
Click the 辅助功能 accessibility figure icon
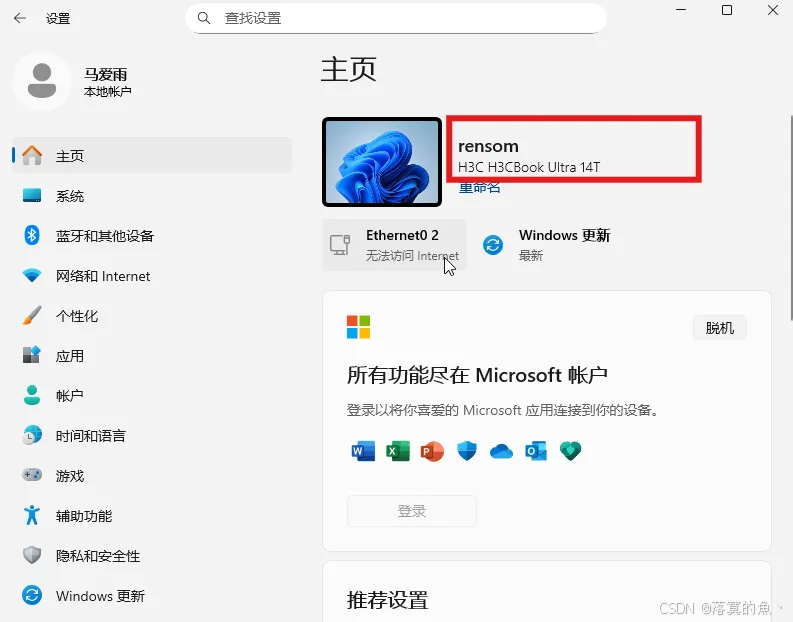[32, 515]
